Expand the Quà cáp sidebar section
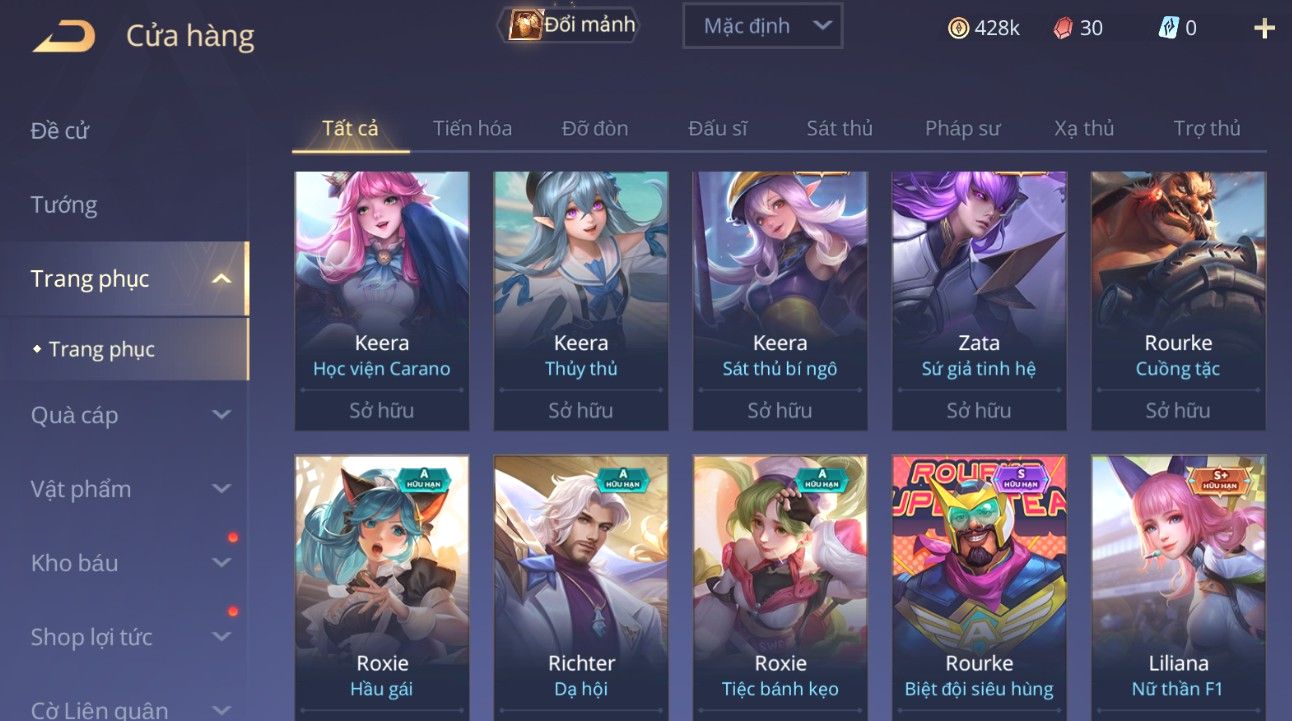The height and width of the screenshot is (721, 1292). click(x=222, y=415)
